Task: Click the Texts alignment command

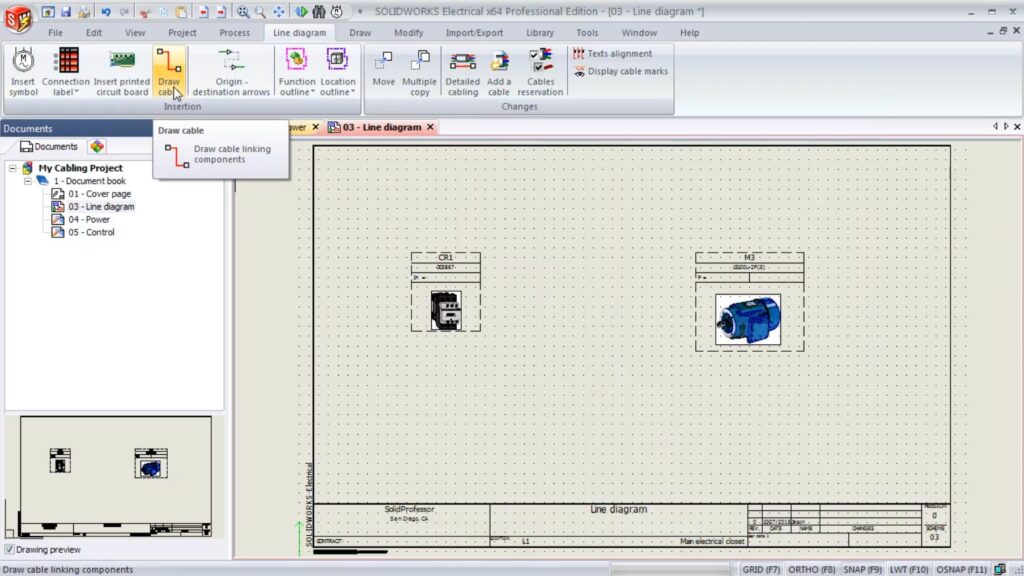Action: point(613,54)
